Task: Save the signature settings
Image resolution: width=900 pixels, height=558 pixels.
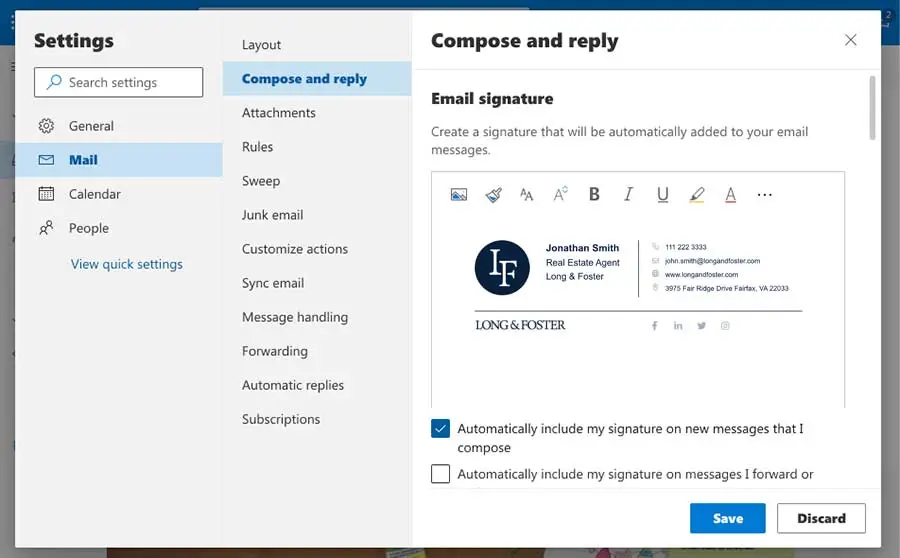Action: click(x=727, y=518)
